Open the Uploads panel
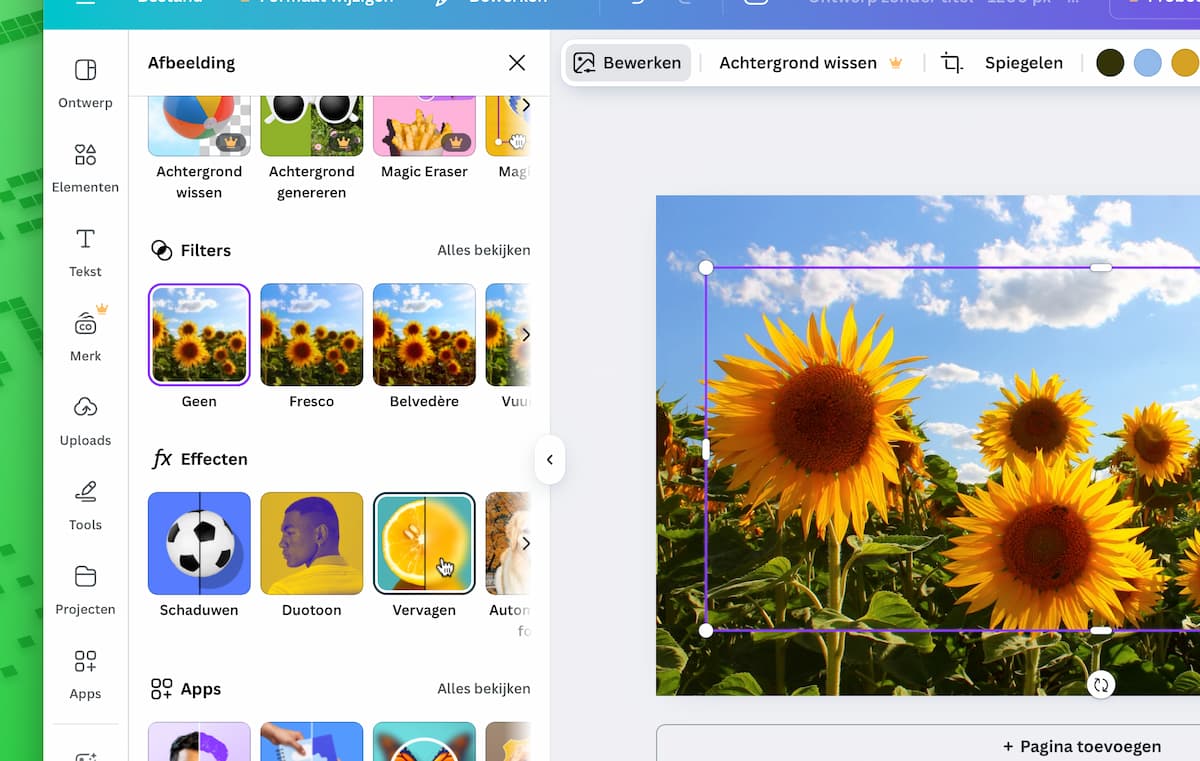This screenshot has height=761, width=1200. [85, 420]
